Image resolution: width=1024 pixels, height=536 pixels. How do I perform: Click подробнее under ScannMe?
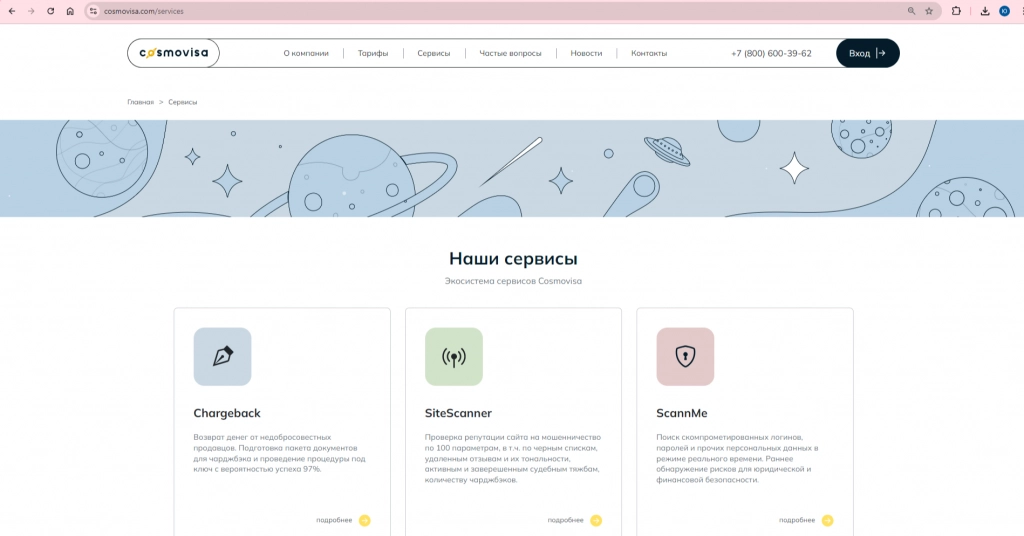tap(797, 520)
